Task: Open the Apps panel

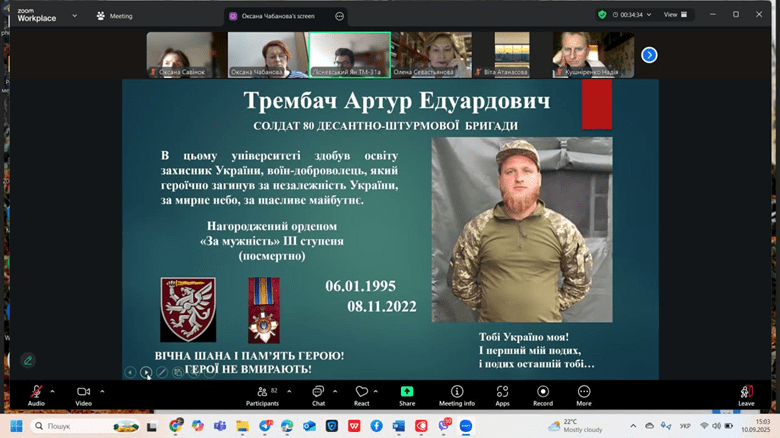Action: tap(502, 394)
